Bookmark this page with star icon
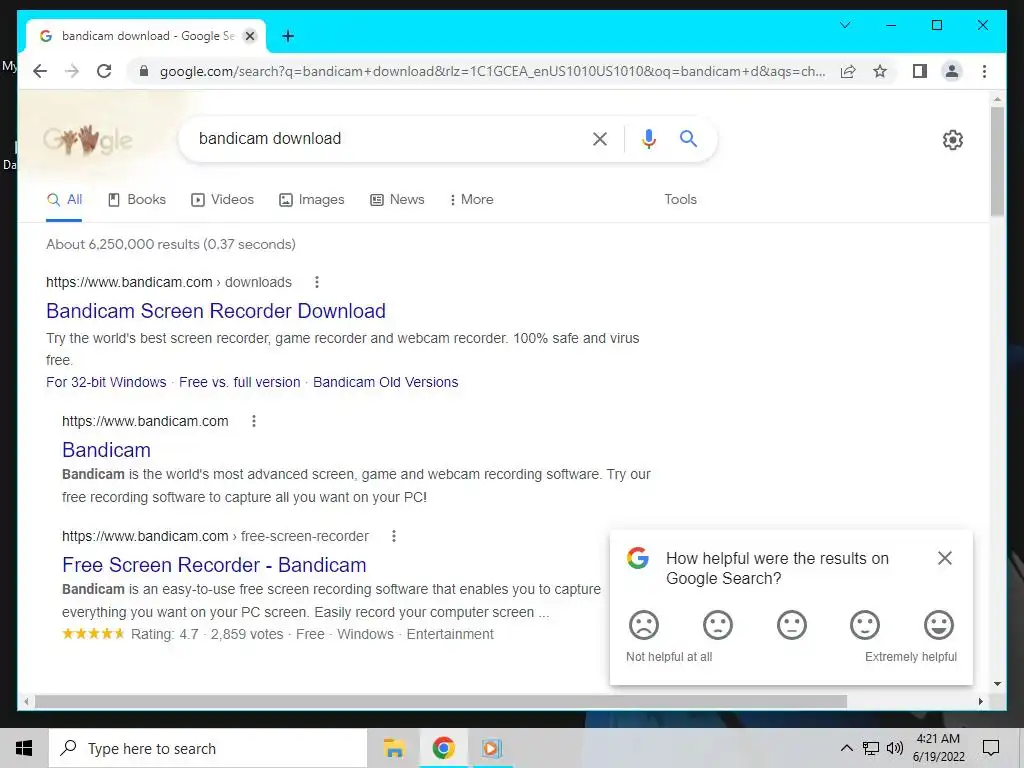Image resolution: width=1024 pixels, height=768 pixels. coord(880,71)
